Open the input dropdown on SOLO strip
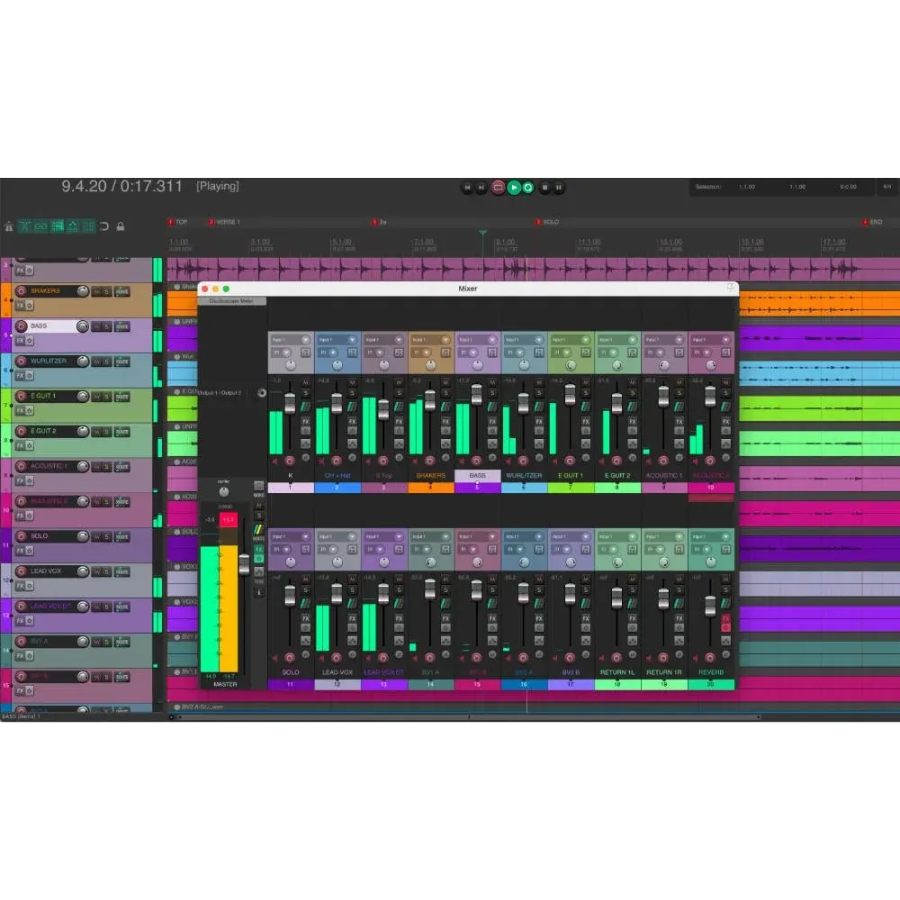Image resolution: width=900 pixels, height=900 pixels. pyautogui.click(x=290, y=537)
